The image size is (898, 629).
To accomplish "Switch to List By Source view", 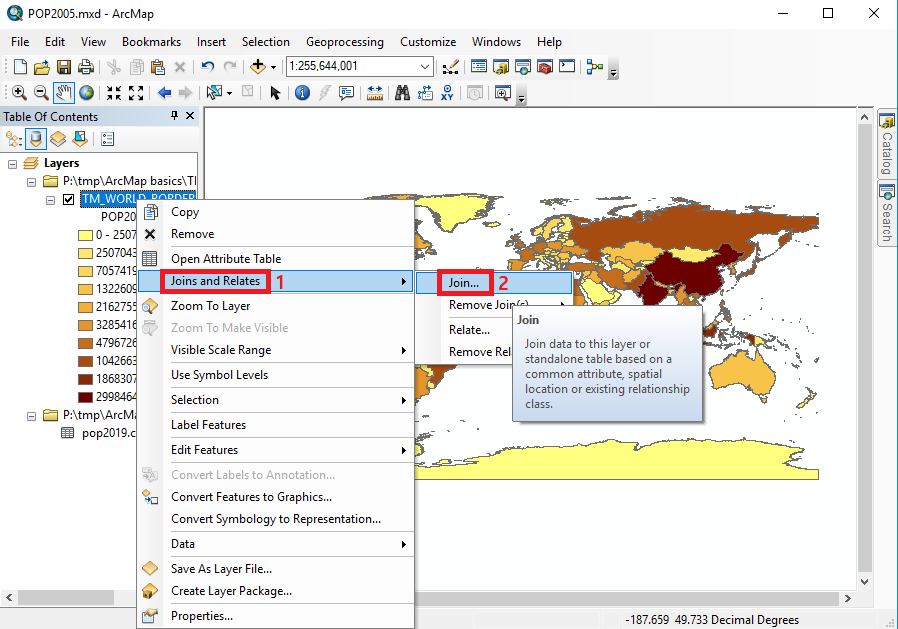I will (x=36, y=139).
